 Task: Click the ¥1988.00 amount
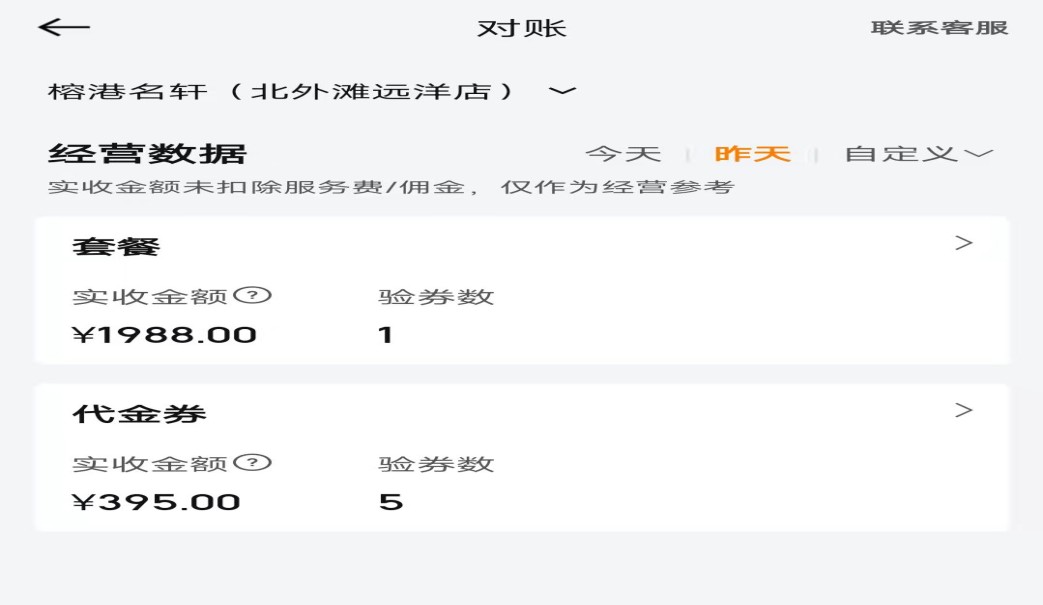[165, 335]
